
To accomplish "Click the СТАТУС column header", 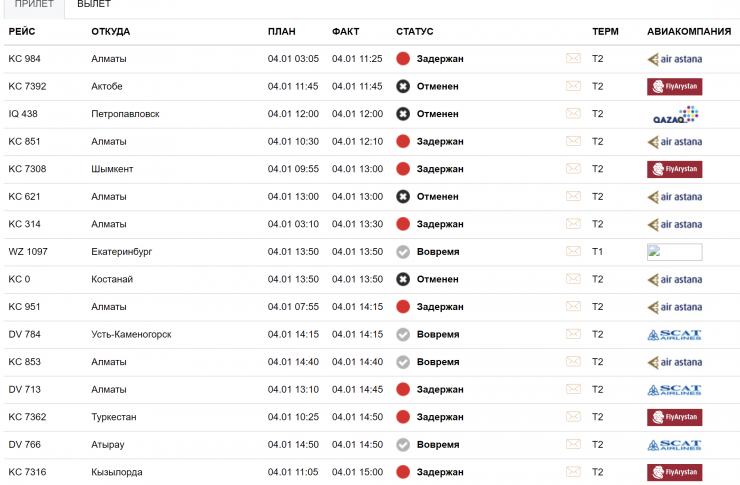I will pos(415,32).
